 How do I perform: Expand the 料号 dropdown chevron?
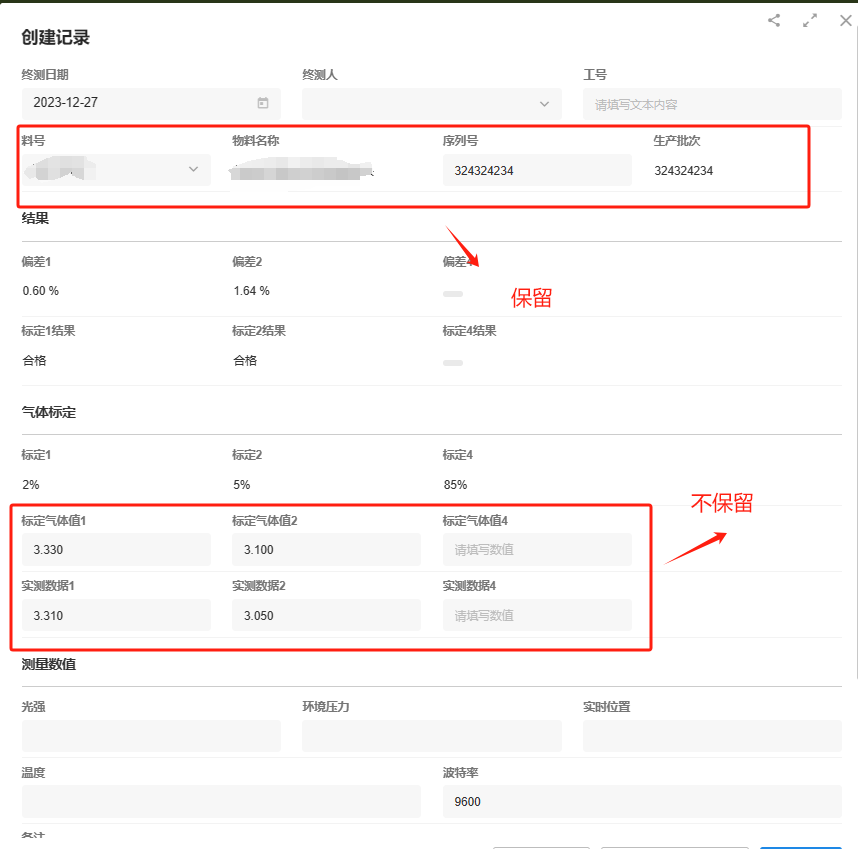[193, 170]
